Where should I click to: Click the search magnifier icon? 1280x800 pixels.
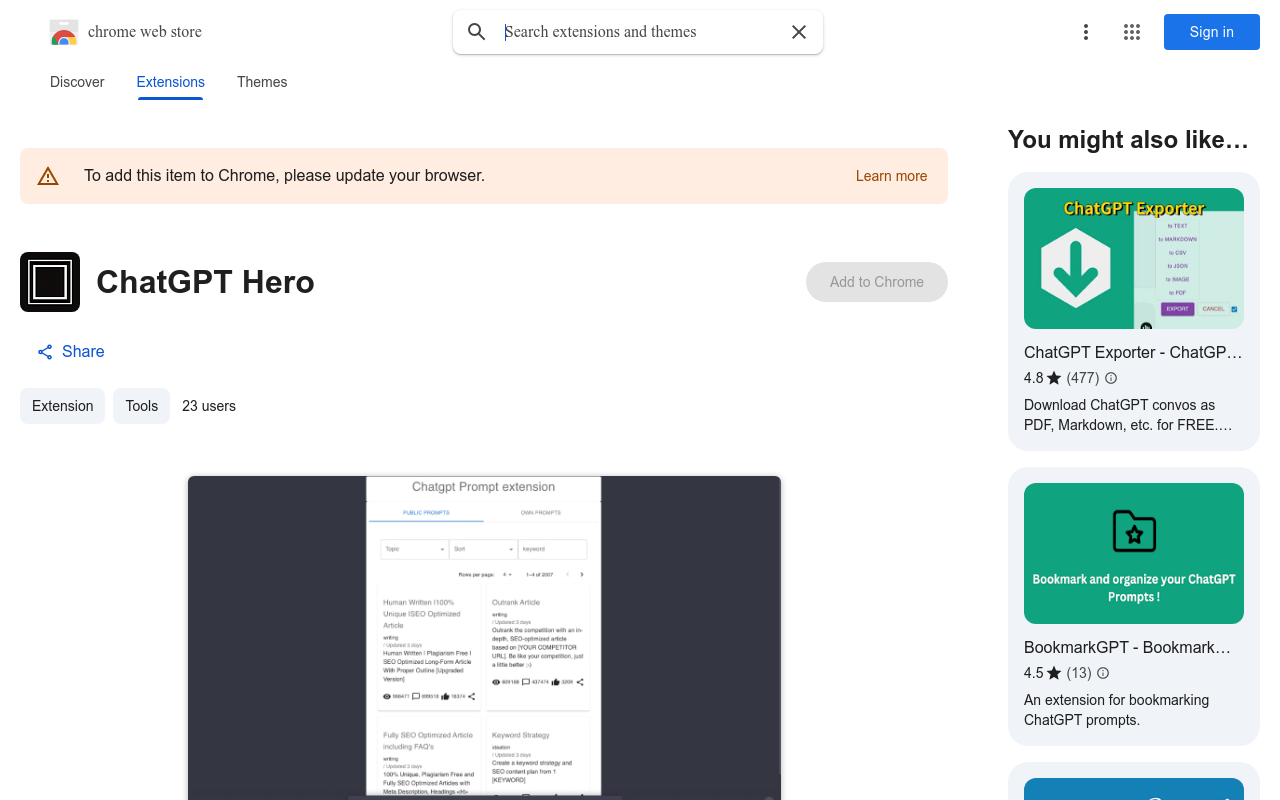click(x=477, y=32)
